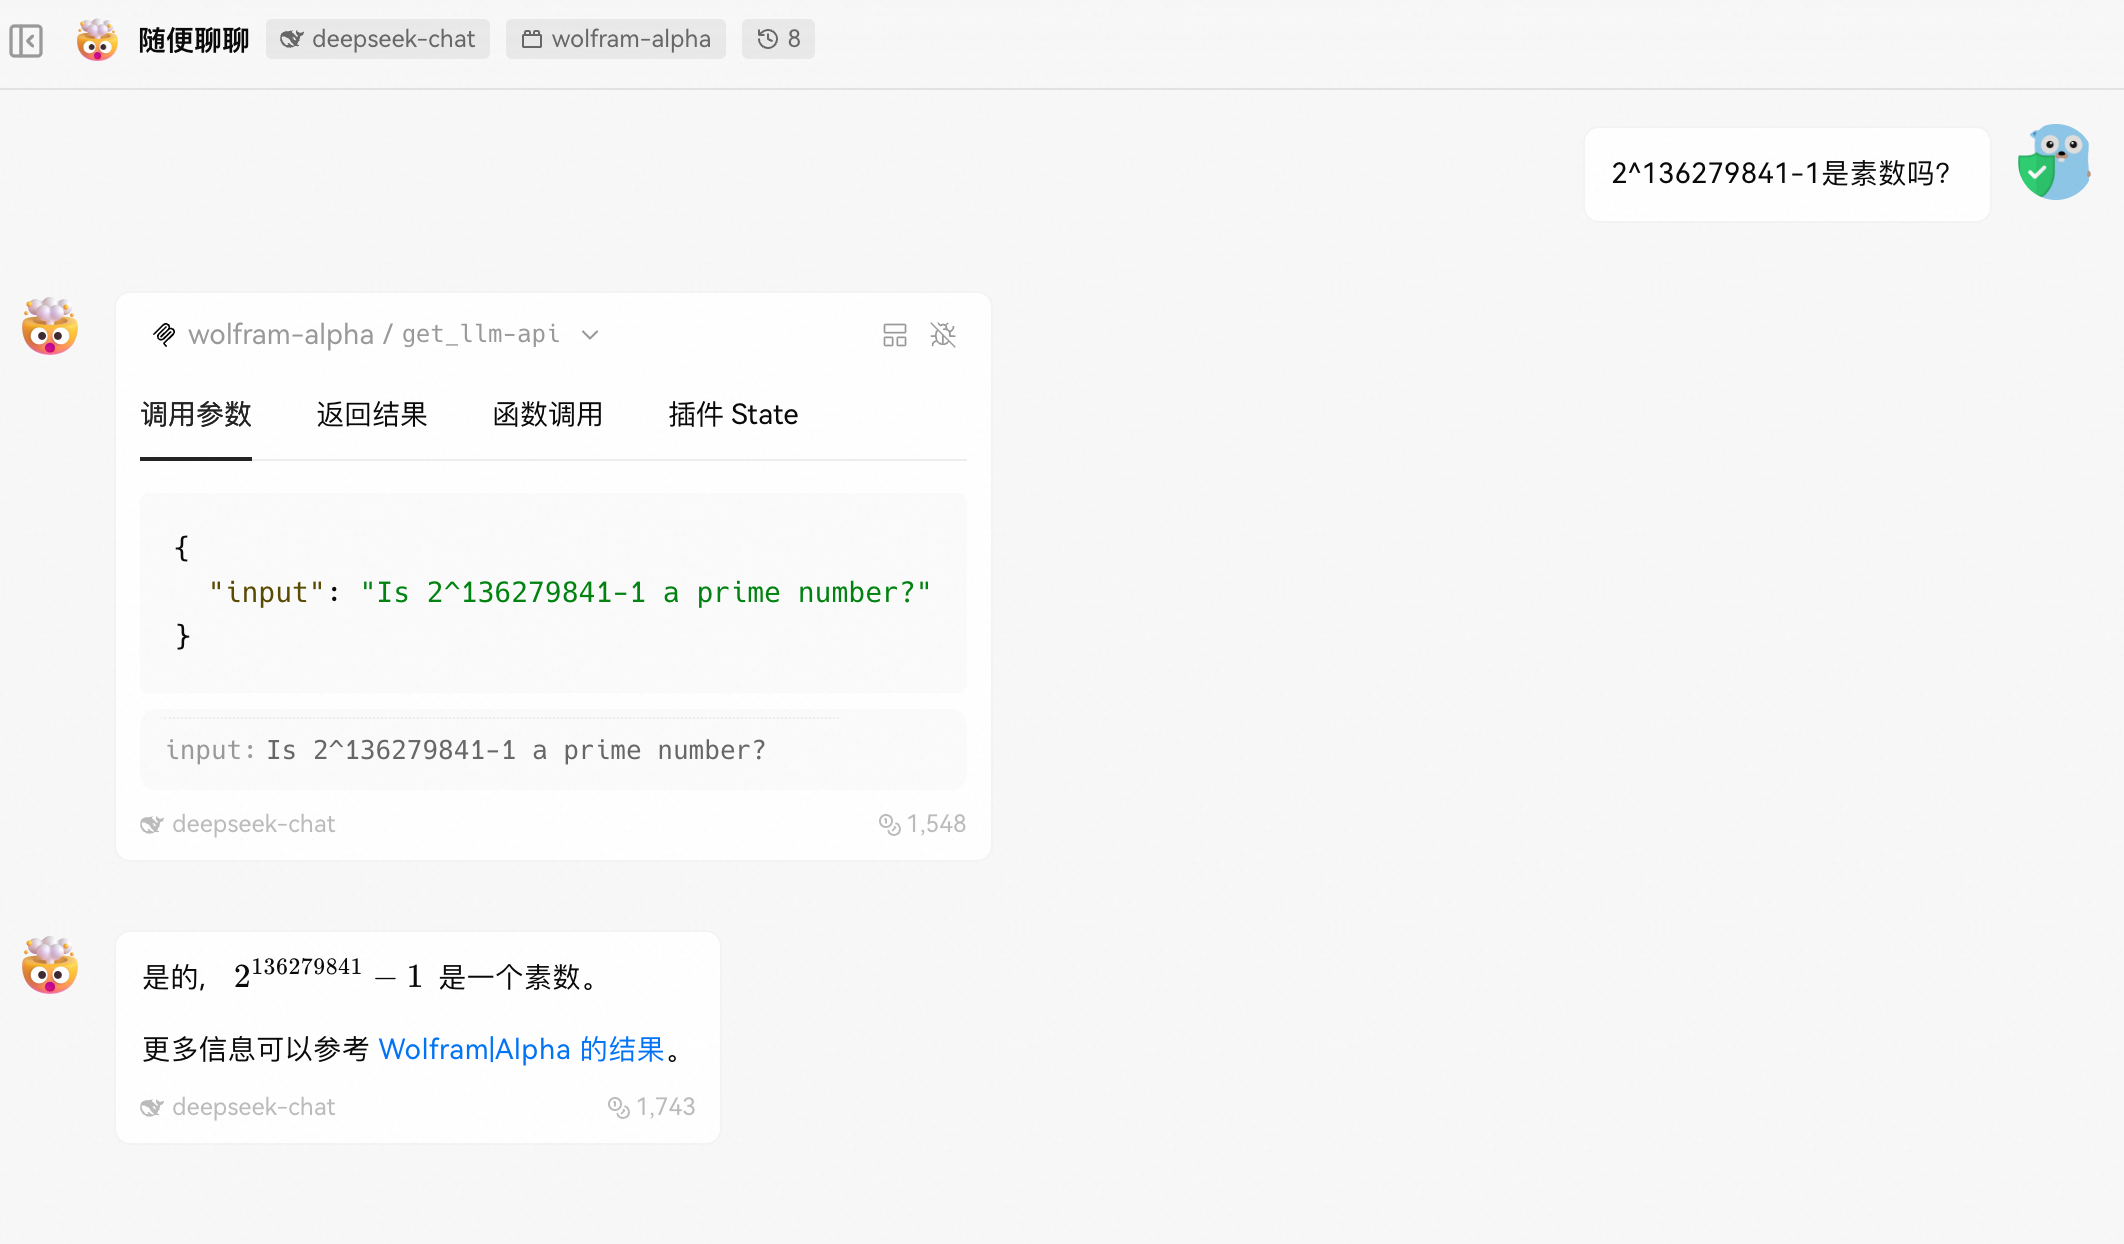Toggle the plugin debug bug icon
The image size is (2124, 1244).
943,335
